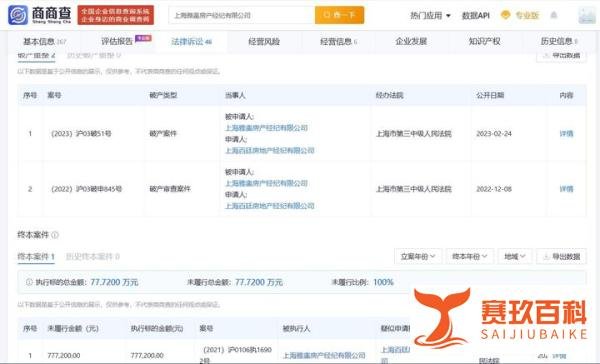This screenshot has width=600, height=364.
Task: Expand the 地域 filter dropdown
Action: point(515,256)
